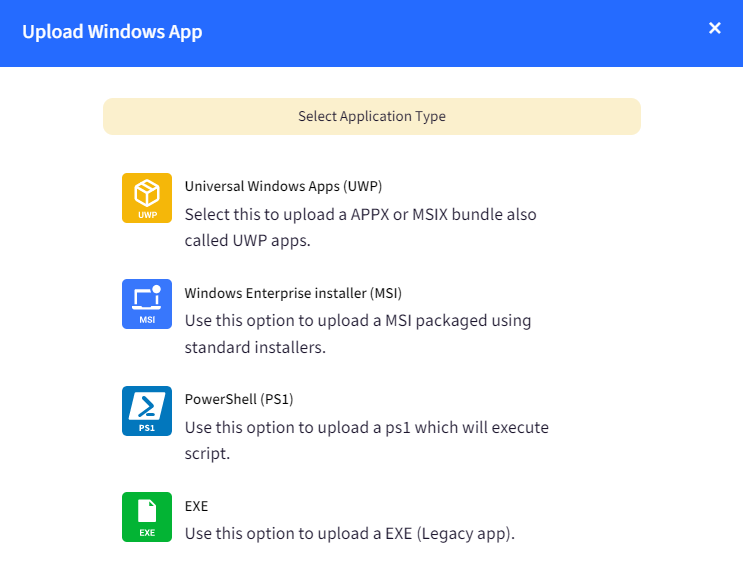Choose the EXE title label

click(x=196, y=506)
